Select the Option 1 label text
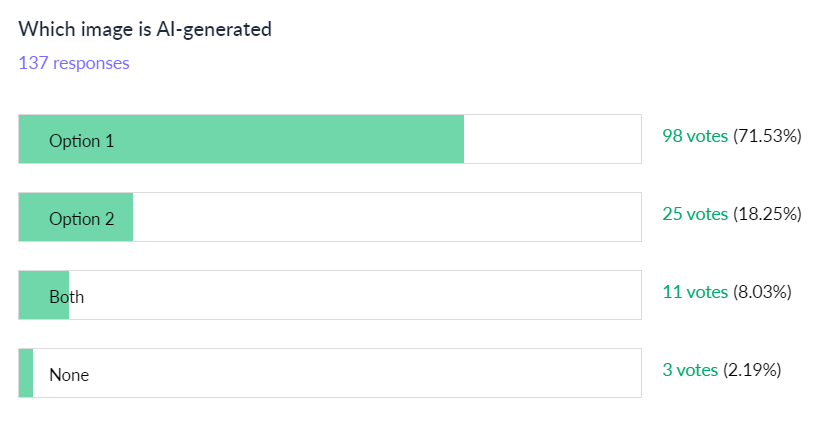 click(82, 141)
